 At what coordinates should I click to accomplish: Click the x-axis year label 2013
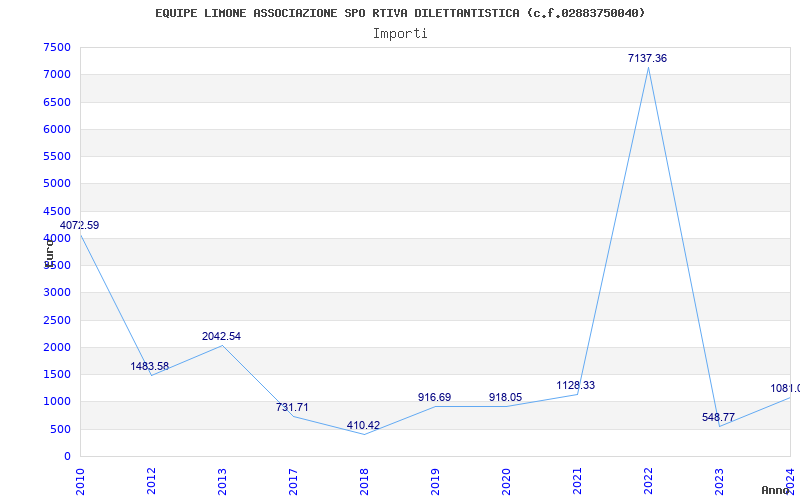[222, 481]
